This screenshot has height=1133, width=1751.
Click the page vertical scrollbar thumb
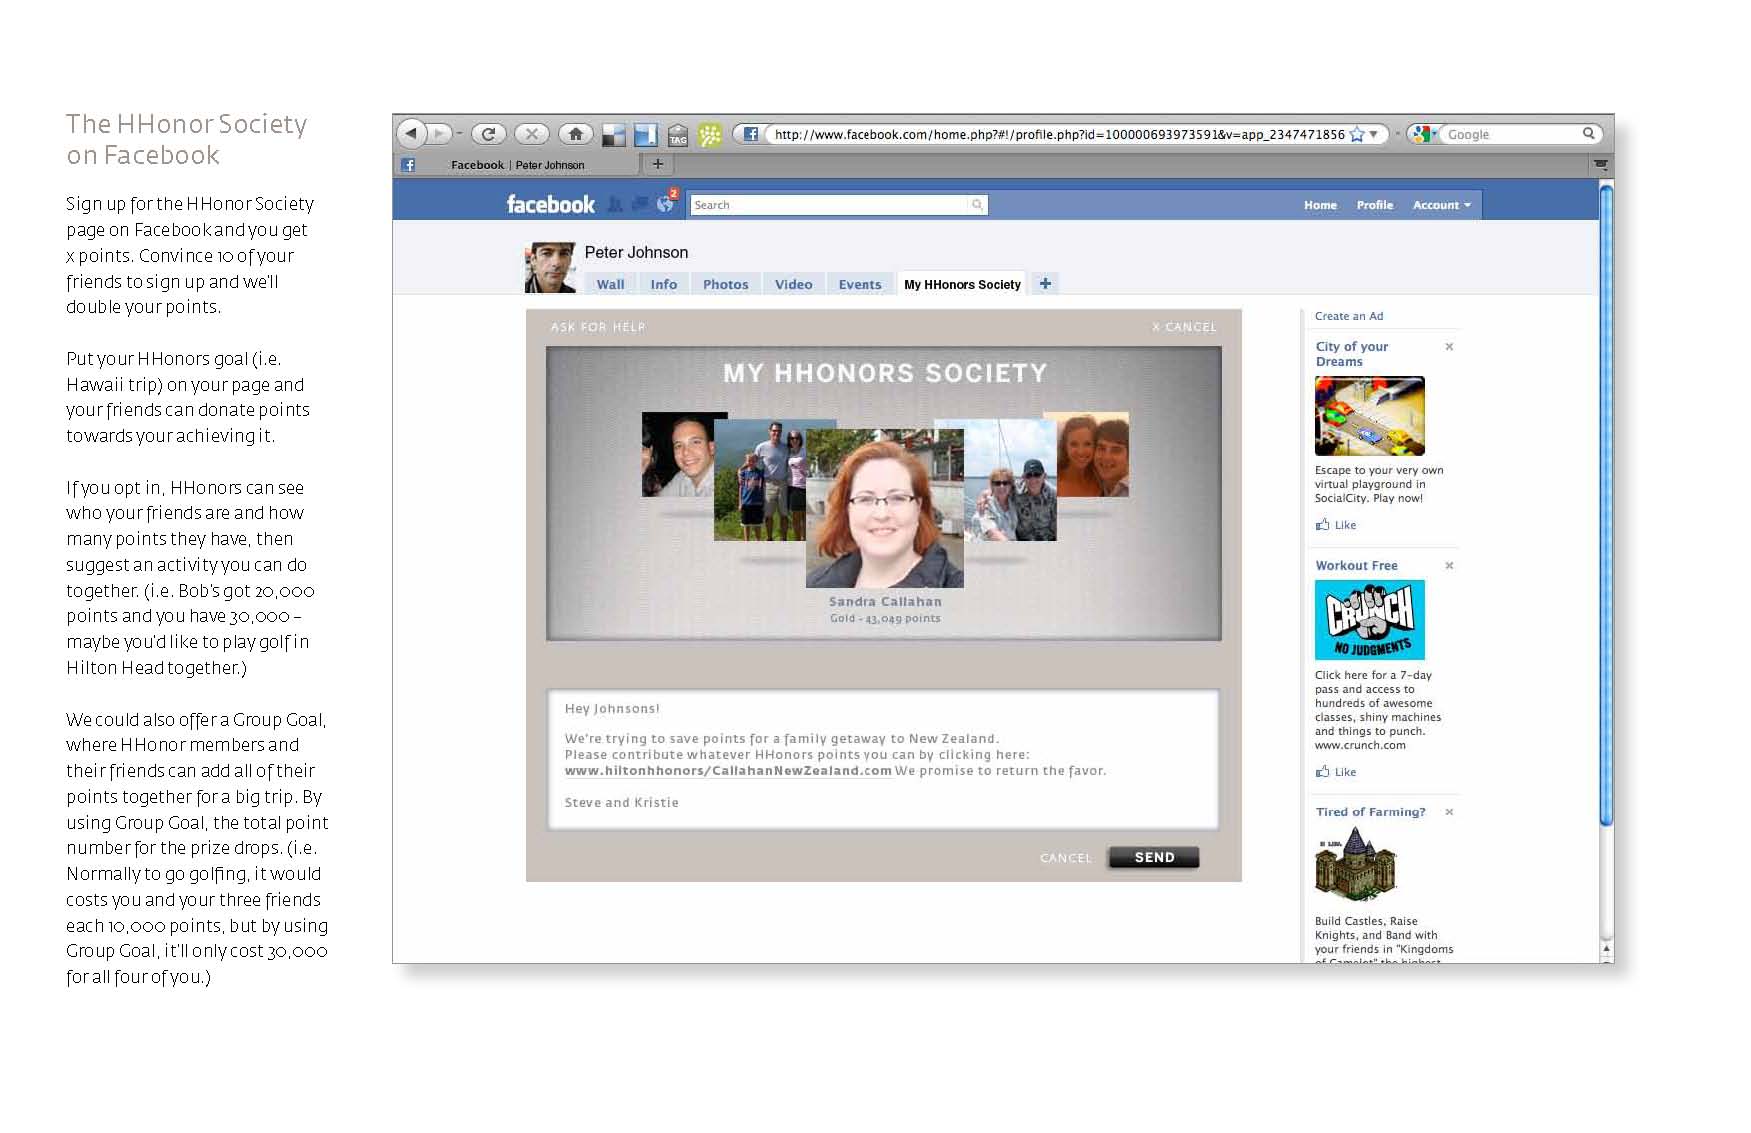pos(1606,506)
